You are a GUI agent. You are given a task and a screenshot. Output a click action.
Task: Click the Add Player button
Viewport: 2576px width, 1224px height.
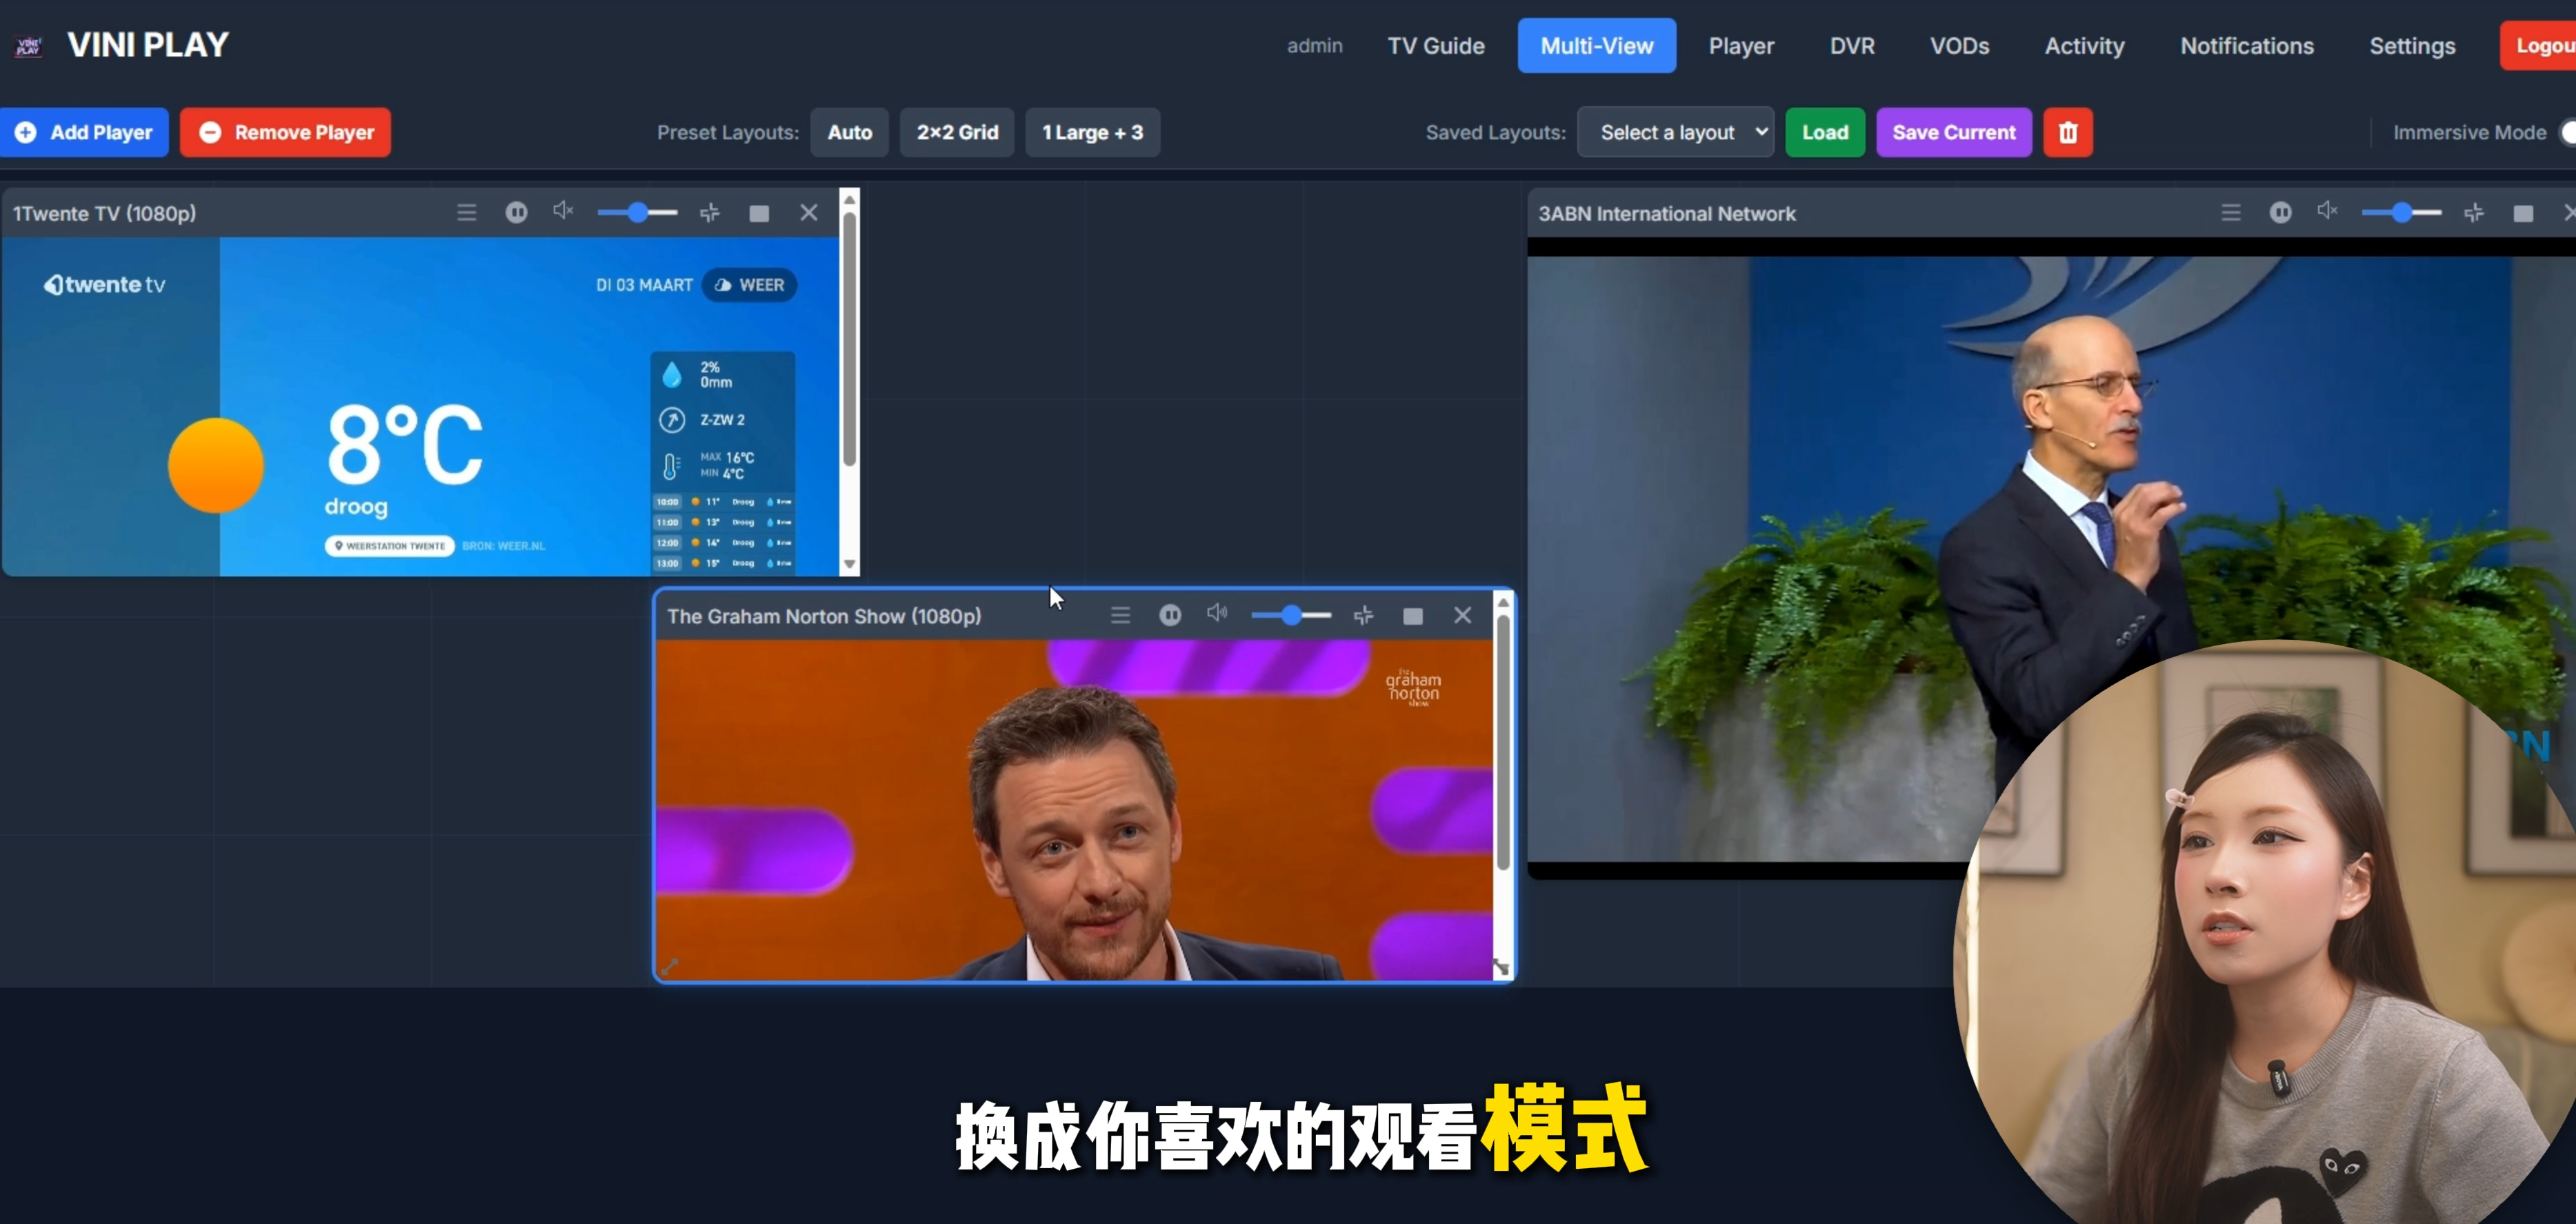85,132
